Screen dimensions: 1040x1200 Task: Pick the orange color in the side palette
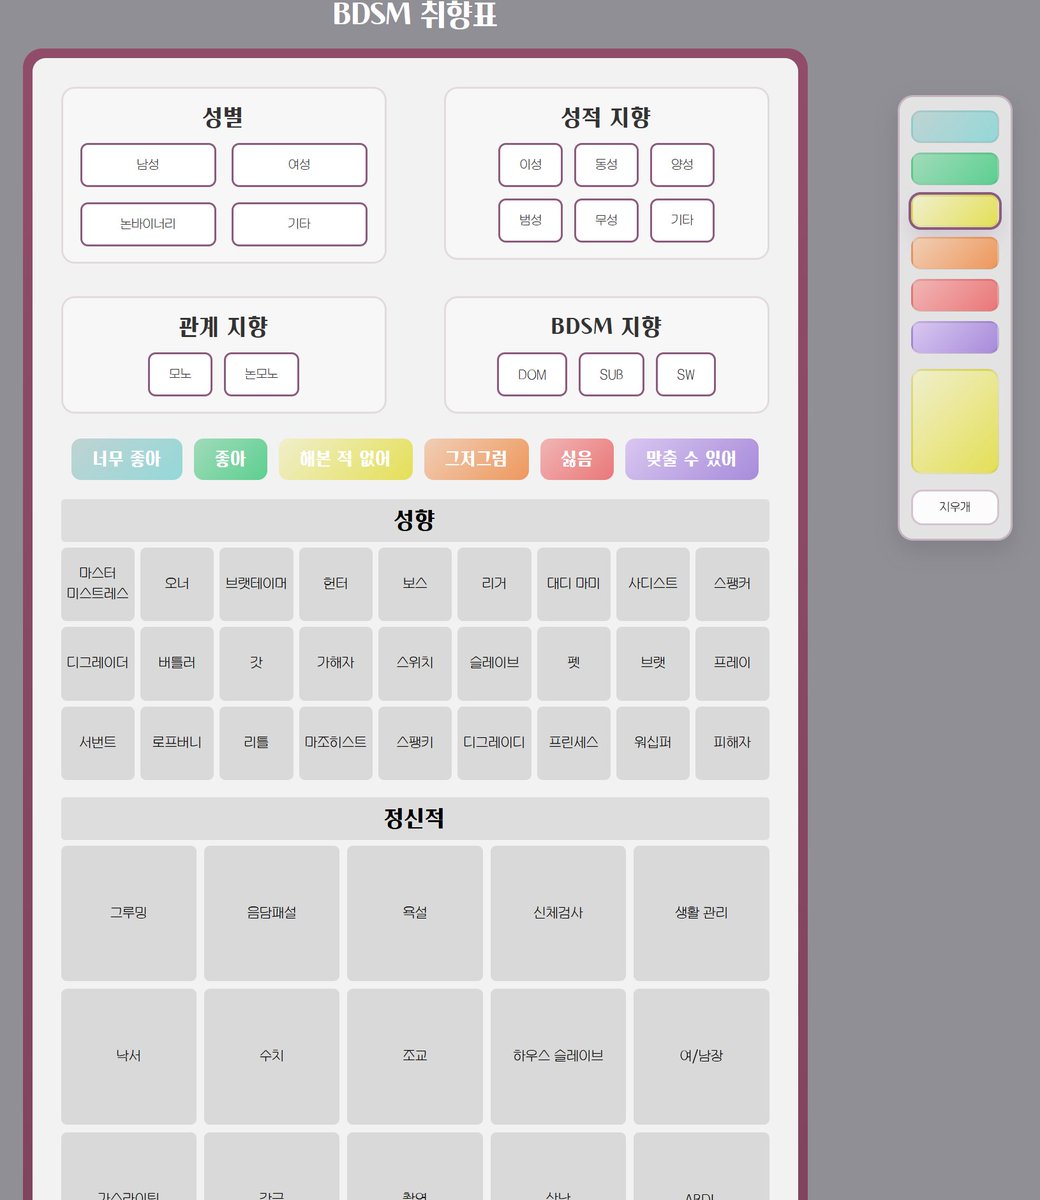pos(954,253)
